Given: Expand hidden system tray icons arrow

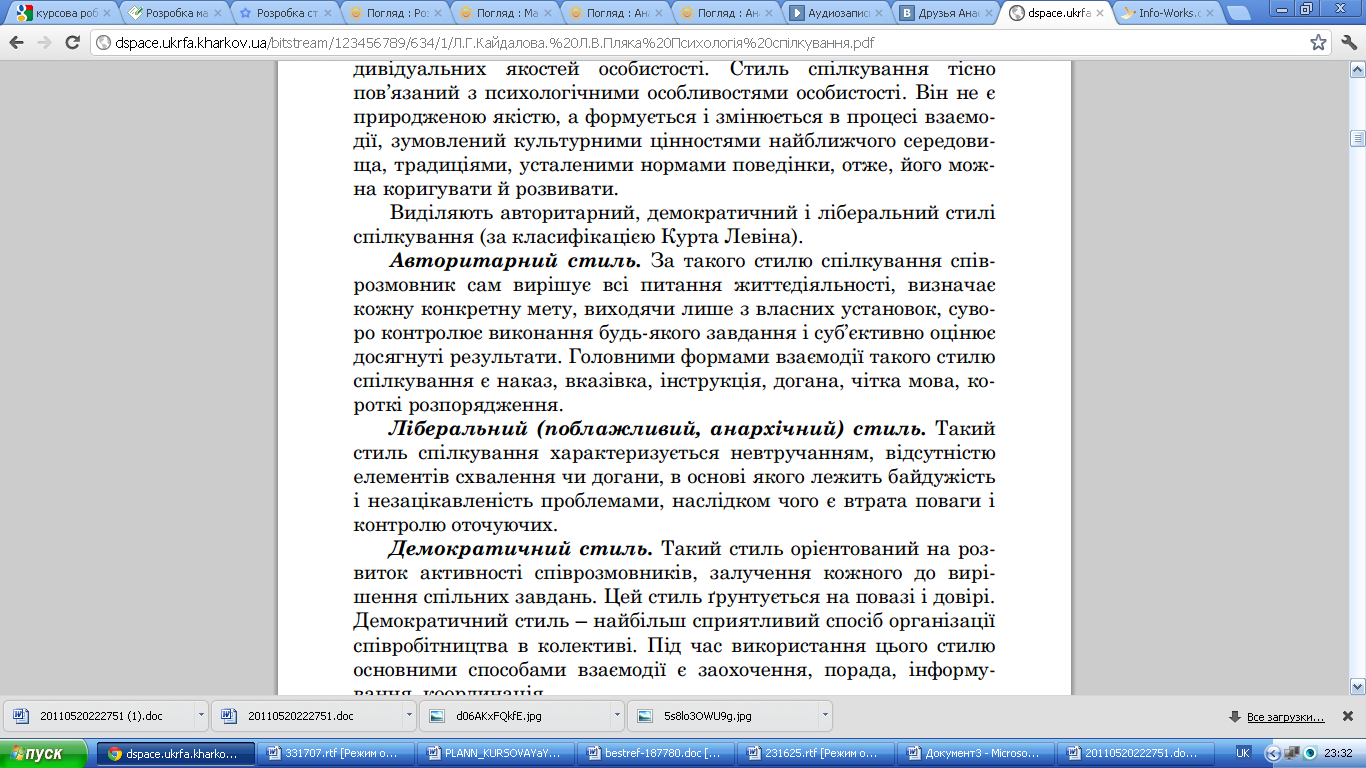Looking at the screenshot, I should click(x=1272, y=753).
